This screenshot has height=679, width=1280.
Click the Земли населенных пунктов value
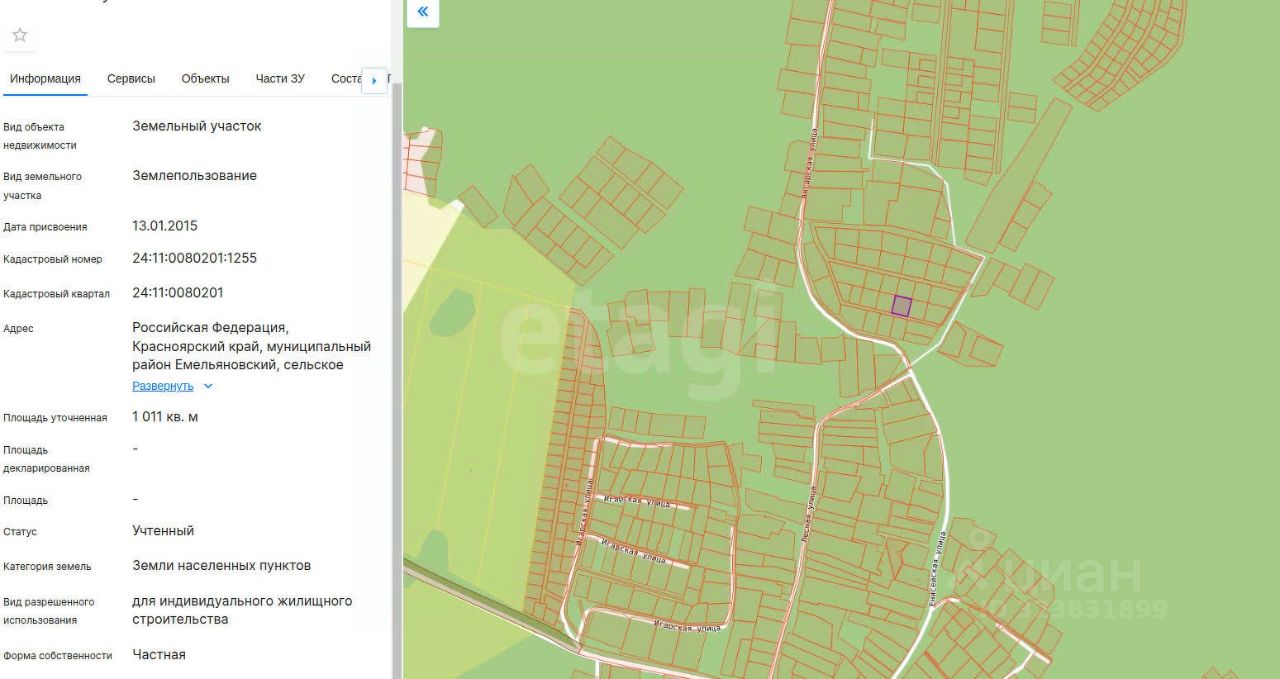(221, 566)
